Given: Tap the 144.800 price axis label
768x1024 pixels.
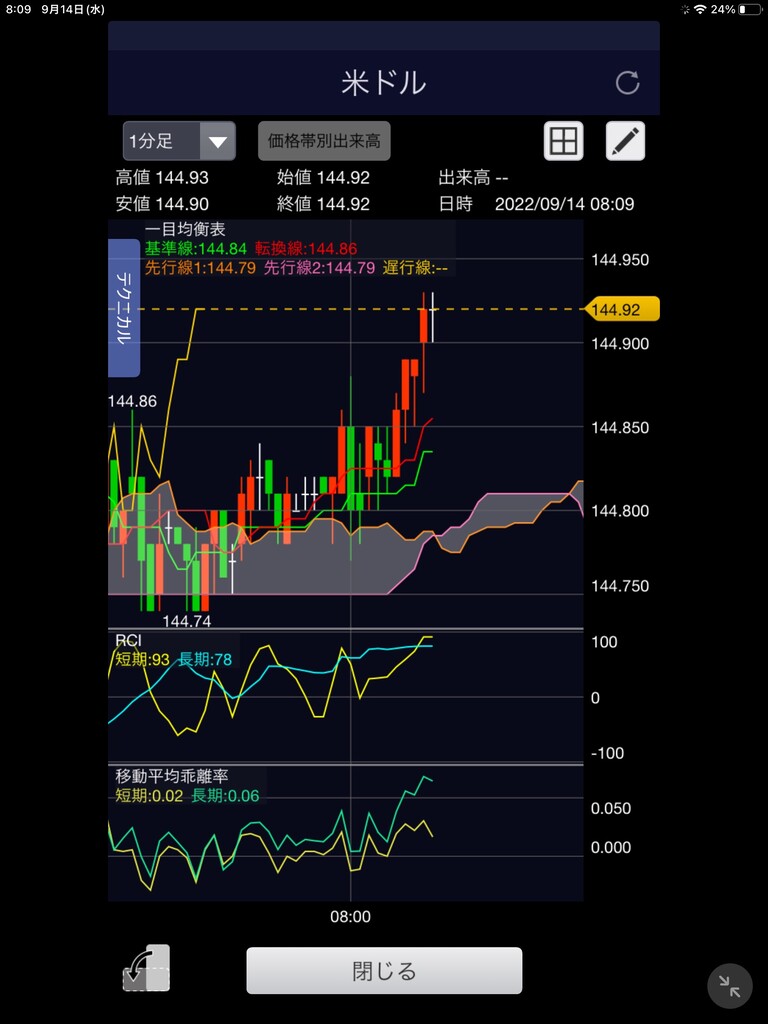Looking at the screenshot, I should 620,511.
